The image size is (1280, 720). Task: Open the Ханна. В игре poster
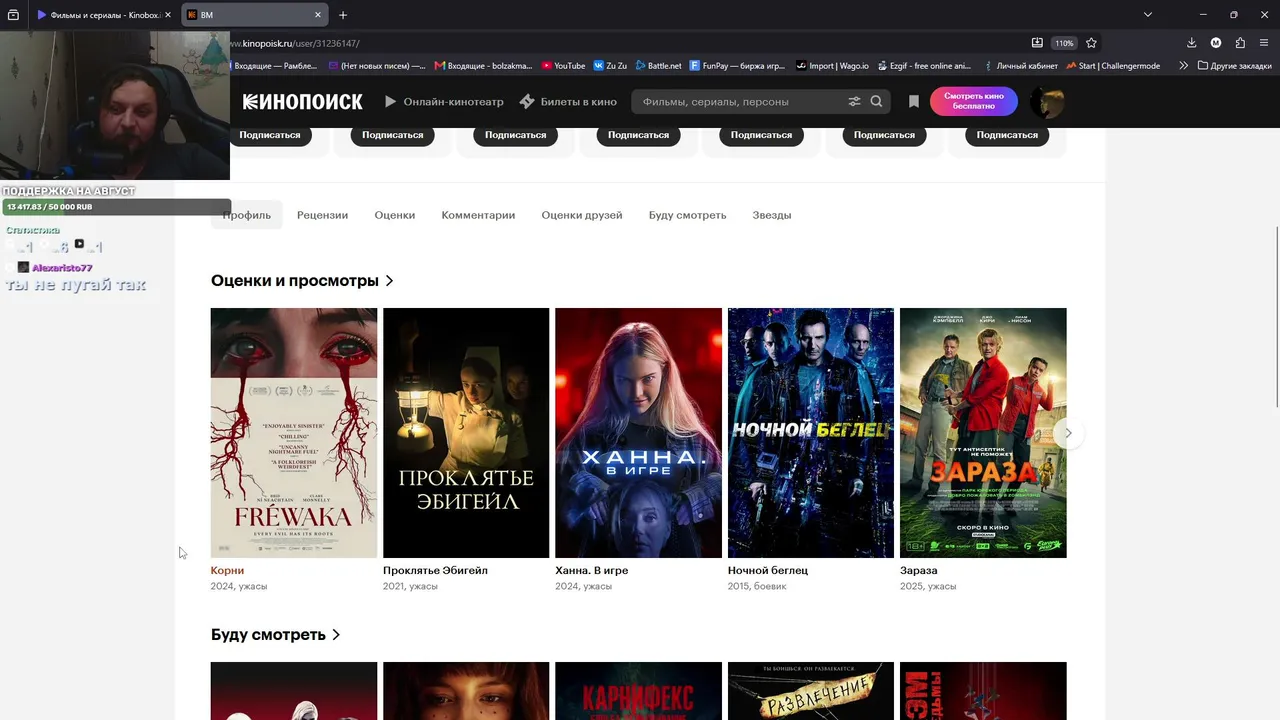click(638, 433)
